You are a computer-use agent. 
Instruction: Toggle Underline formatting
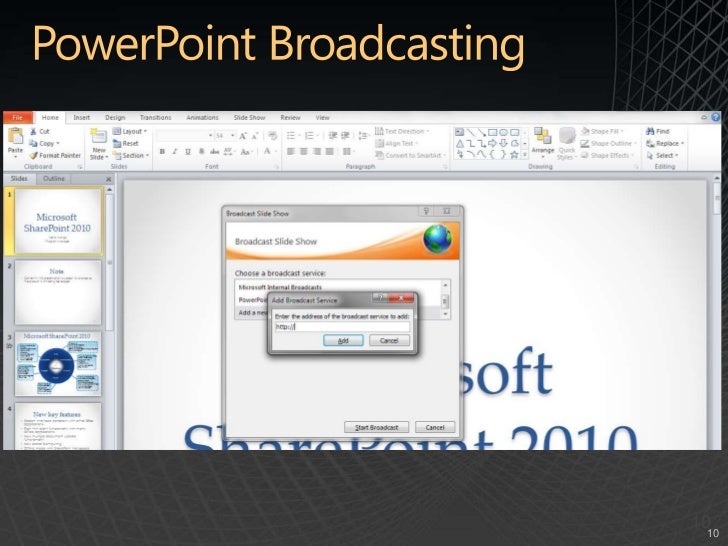click(188, 151)
